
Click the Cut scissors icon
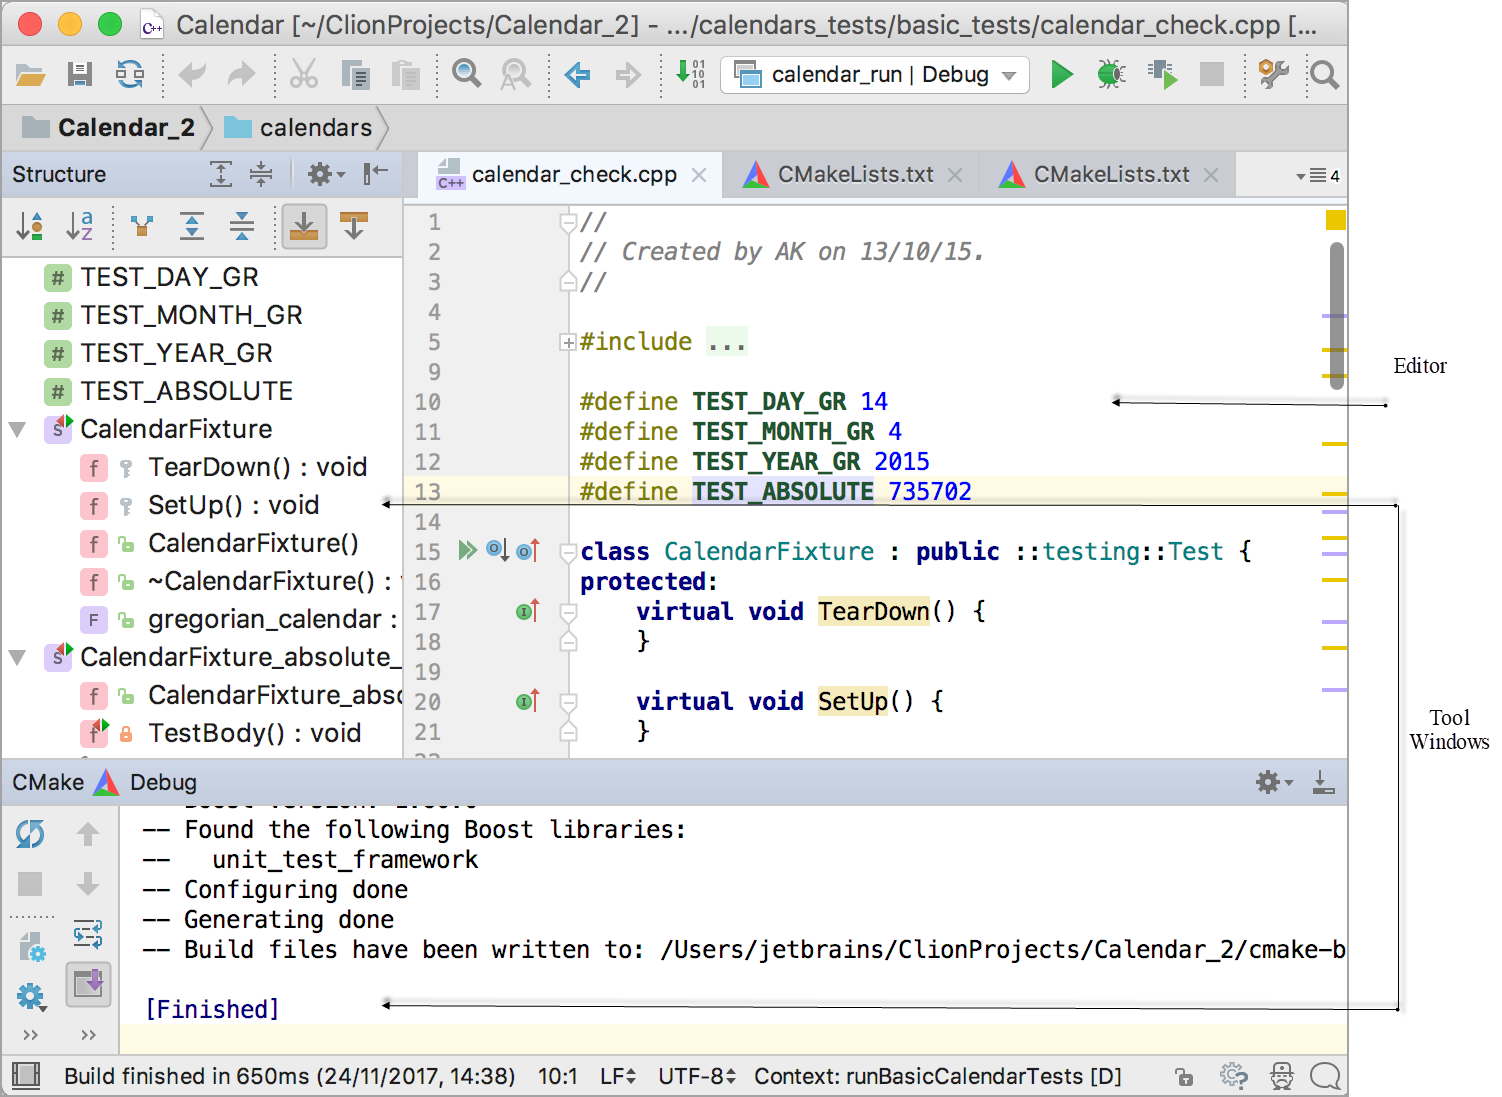[303, 75]
